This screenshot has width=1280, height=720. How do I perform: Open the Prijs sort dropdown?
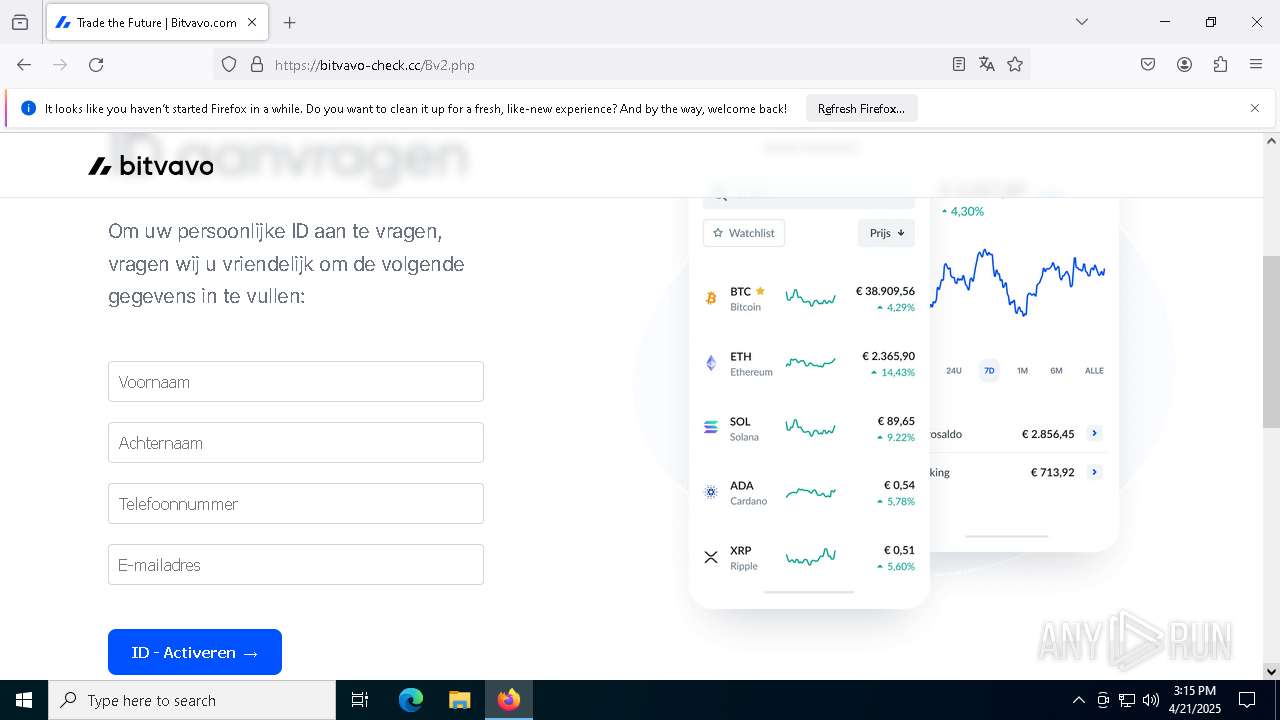coord(886,233)
